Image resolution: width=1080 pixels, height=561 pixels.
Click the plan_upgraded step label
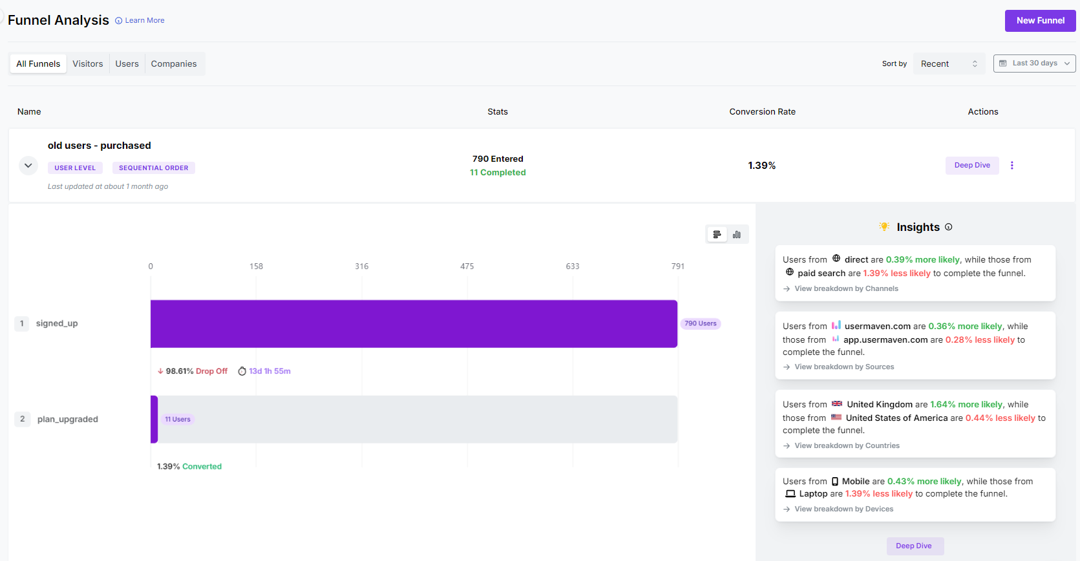click(x=68, y=419)
